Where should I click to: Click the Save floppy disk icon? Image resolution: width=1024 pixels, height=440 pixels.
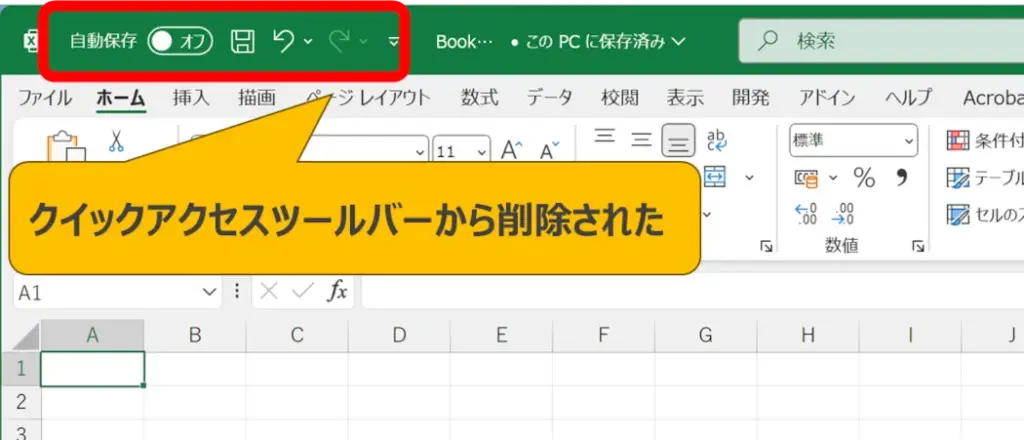coord(242,41)
